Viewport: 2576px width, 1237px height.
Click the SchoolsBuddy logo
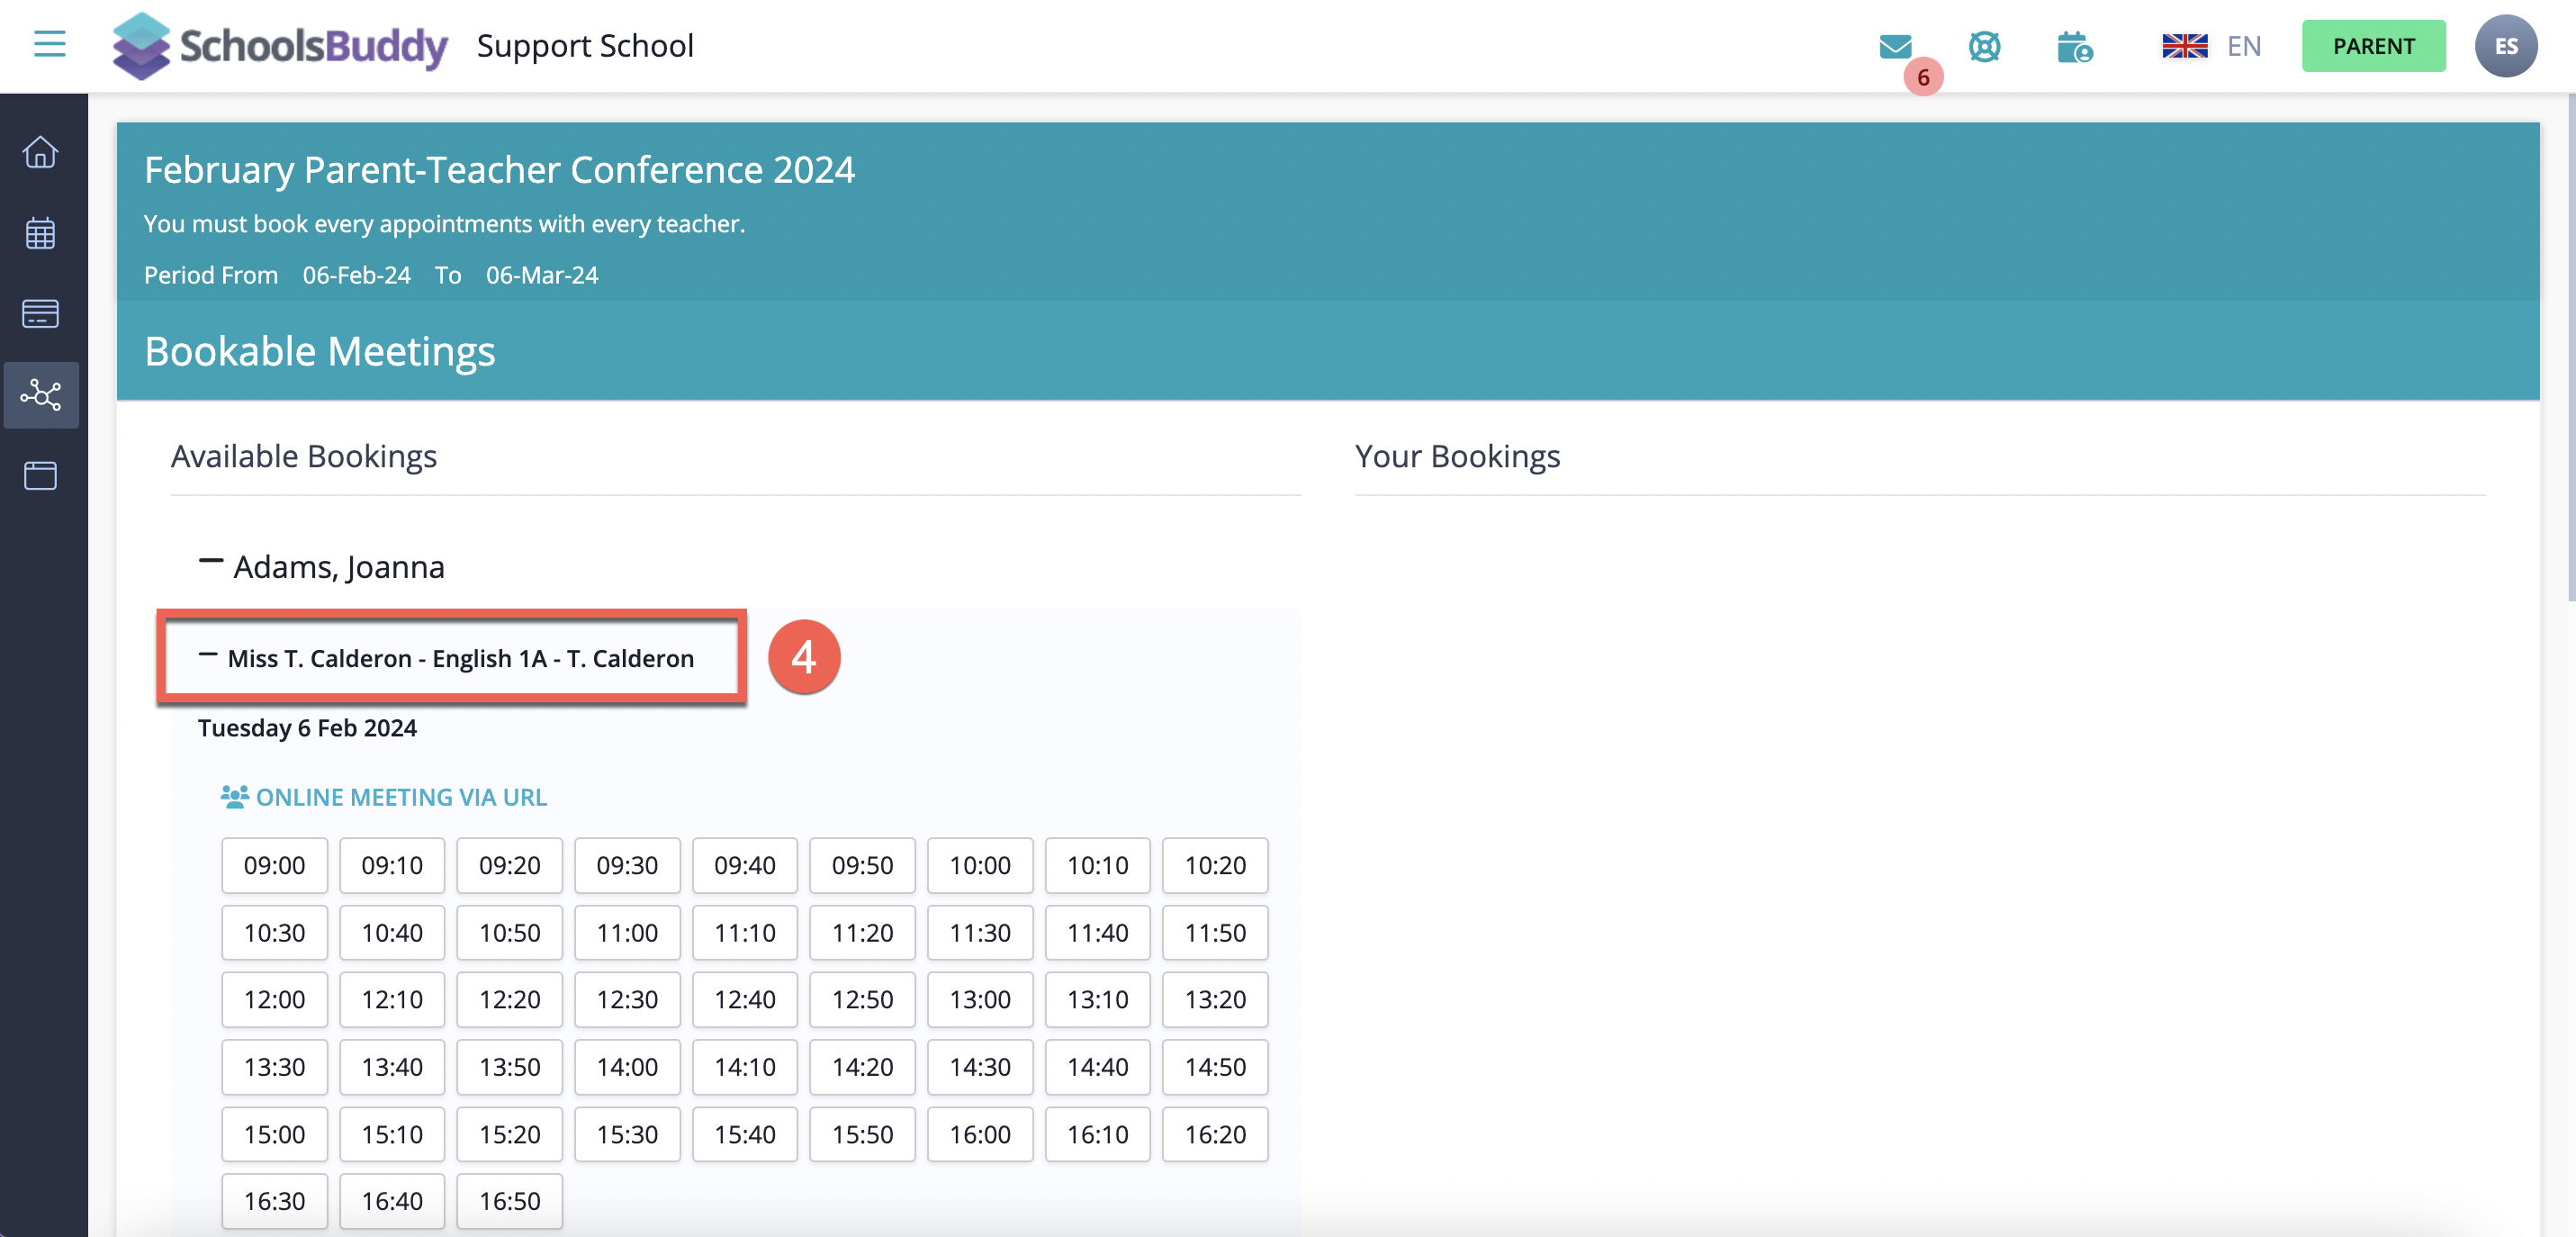tap(280, 46)
